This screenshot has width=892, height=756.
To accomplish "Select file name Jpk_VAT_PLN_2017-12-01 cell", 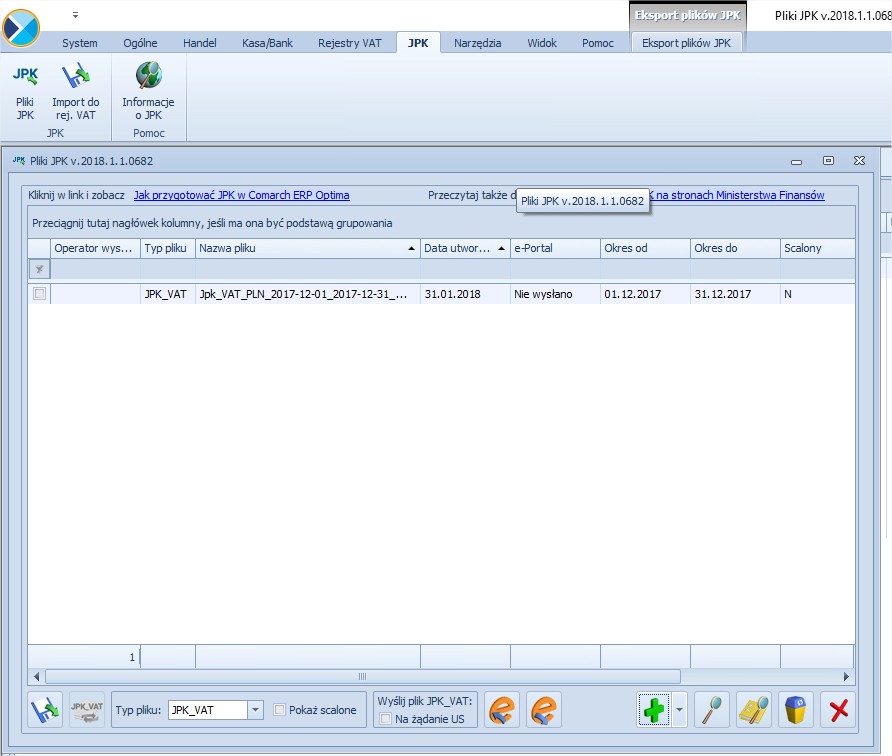I will pos(307,294).
